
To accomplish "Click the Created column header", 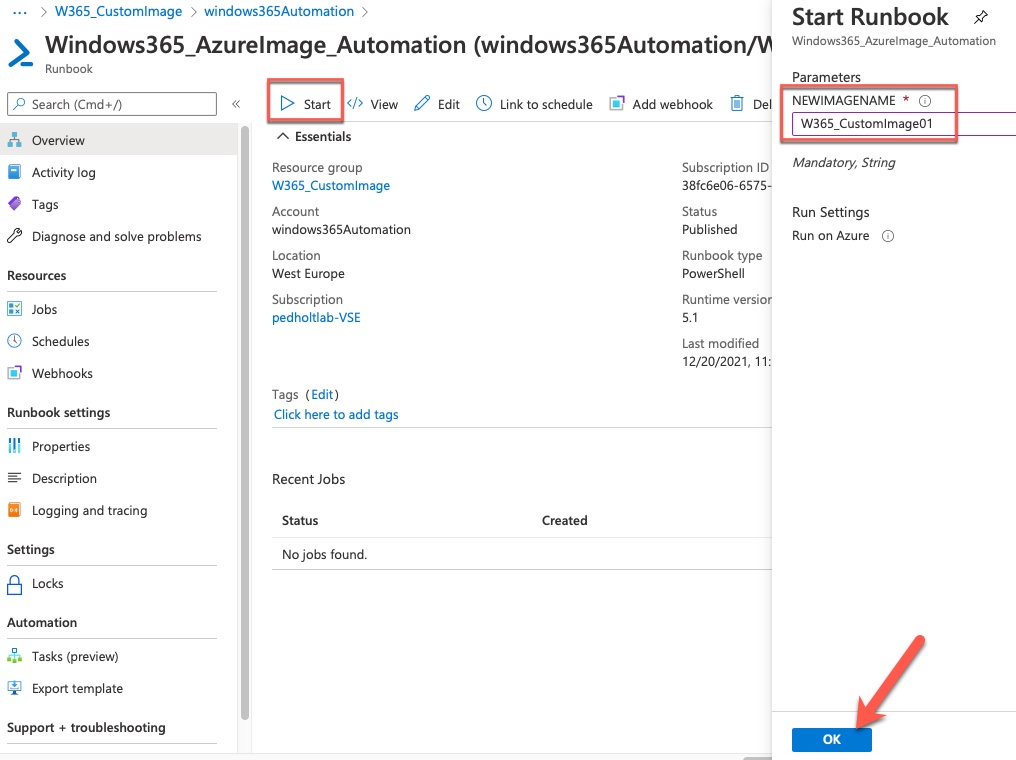I will point(564,520).
